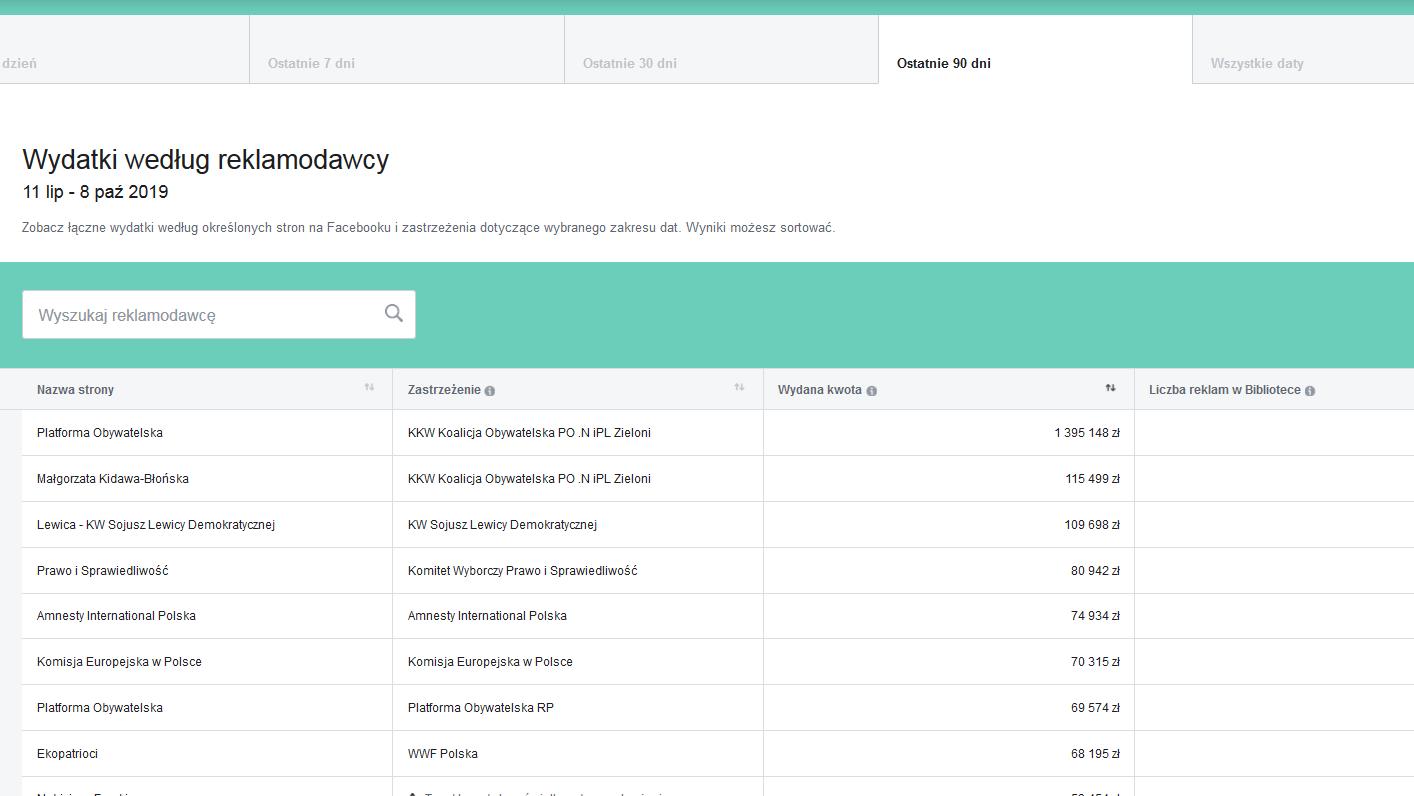Open info icon next to Liczba reklam w Bibliotece
1414x796 pixels.
(1310, 391)
